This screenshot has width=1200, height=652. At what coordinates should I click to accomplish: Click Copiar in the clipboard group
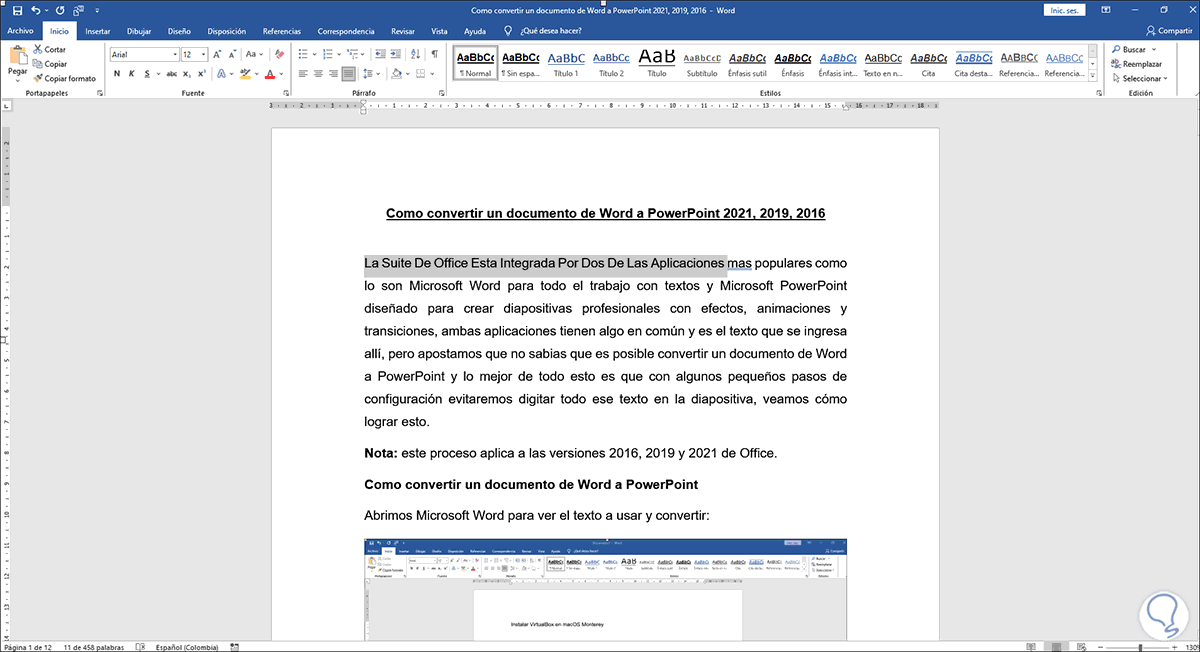point(50,63)
